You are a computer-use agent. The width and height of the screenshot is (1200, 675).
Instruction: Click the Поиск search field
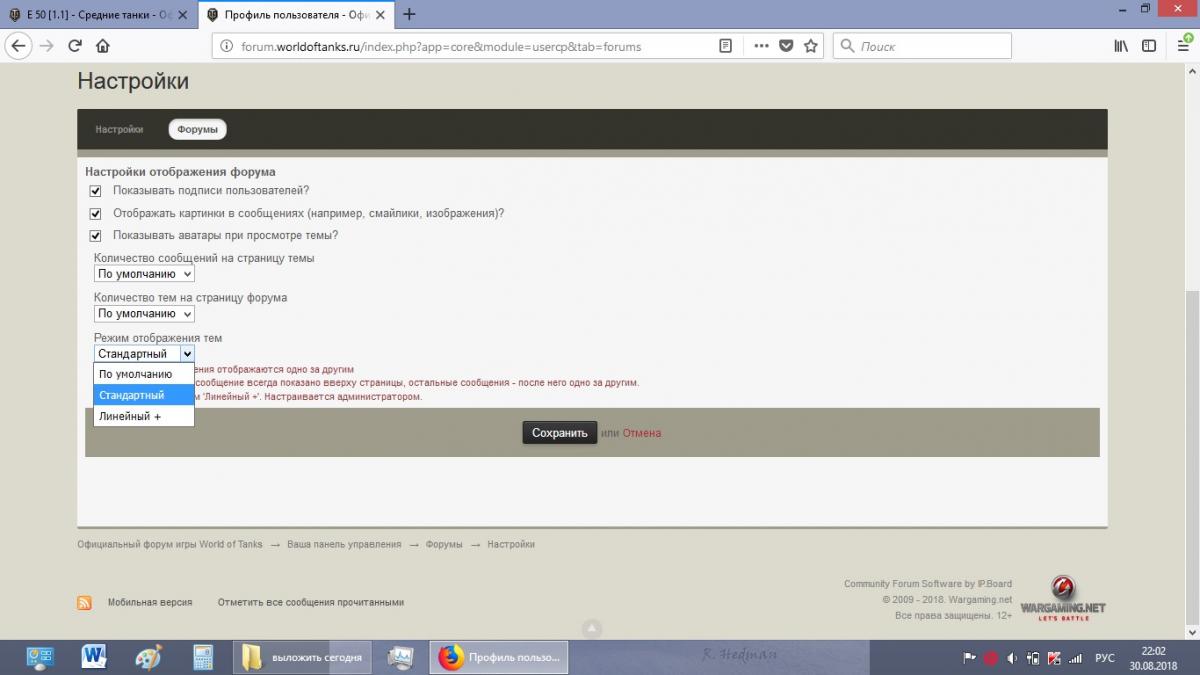point(922,46)
